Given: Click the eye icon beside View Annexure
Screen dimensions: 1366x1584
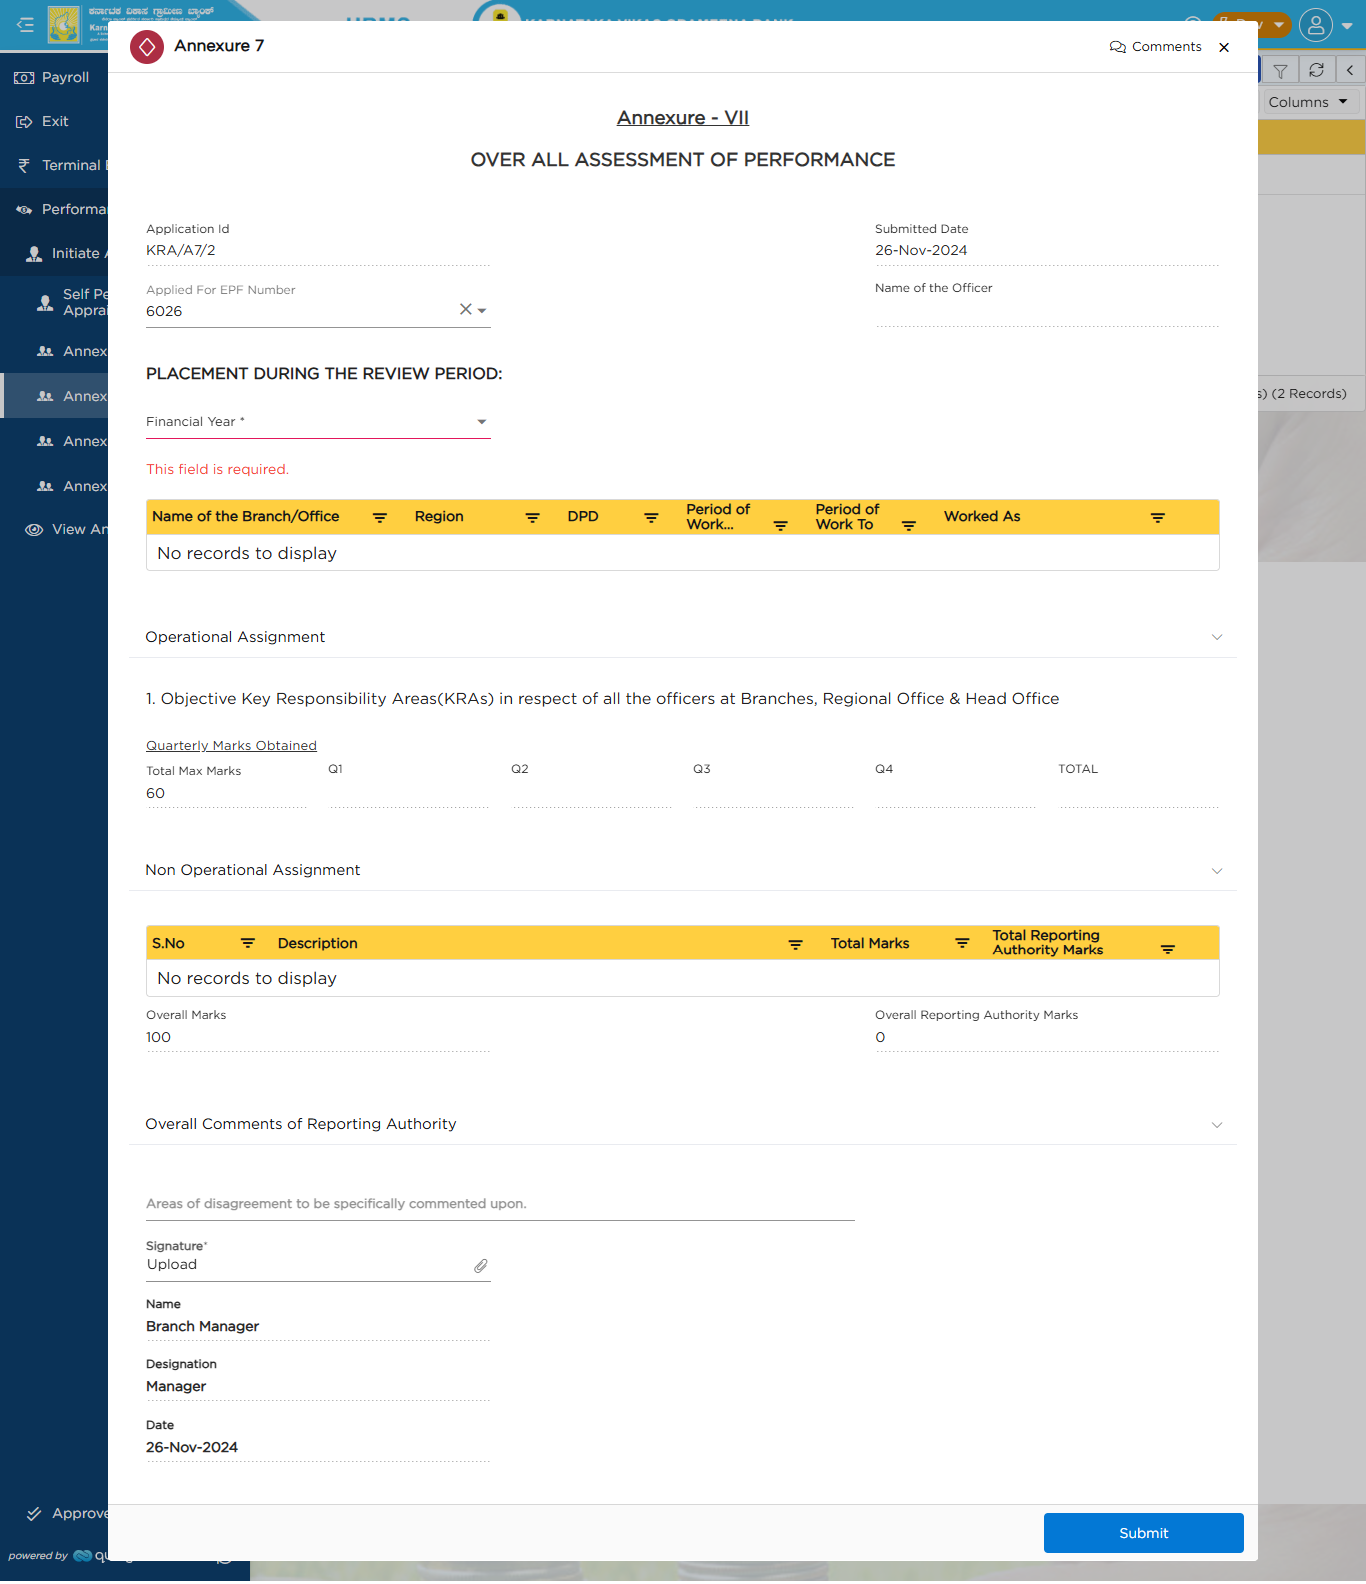Looking at the screenshot, I should (34, 529).
